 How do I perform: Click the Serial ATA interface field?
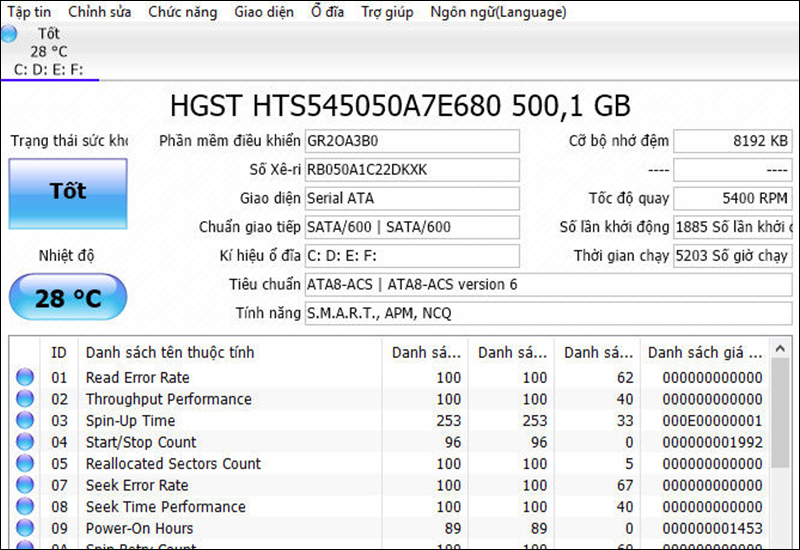pos(412,198)
